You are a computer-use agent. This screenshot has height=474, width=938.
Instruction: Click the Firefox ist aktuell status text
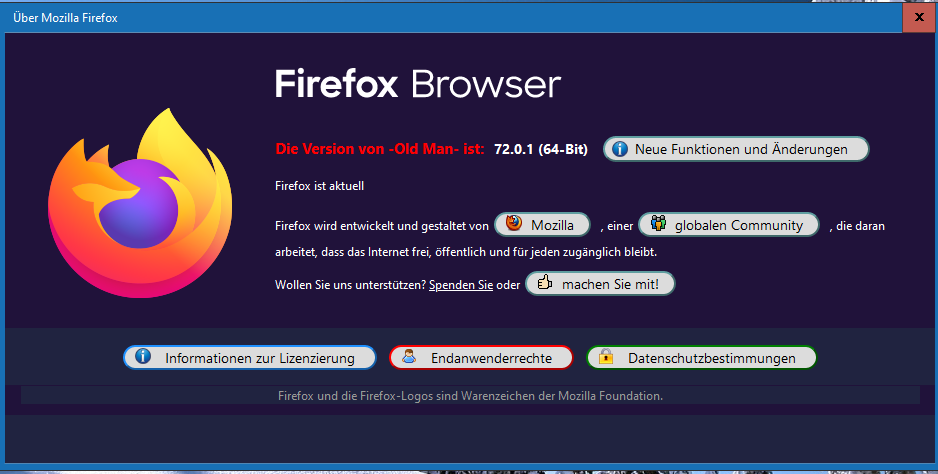click(x=319, y=186)
